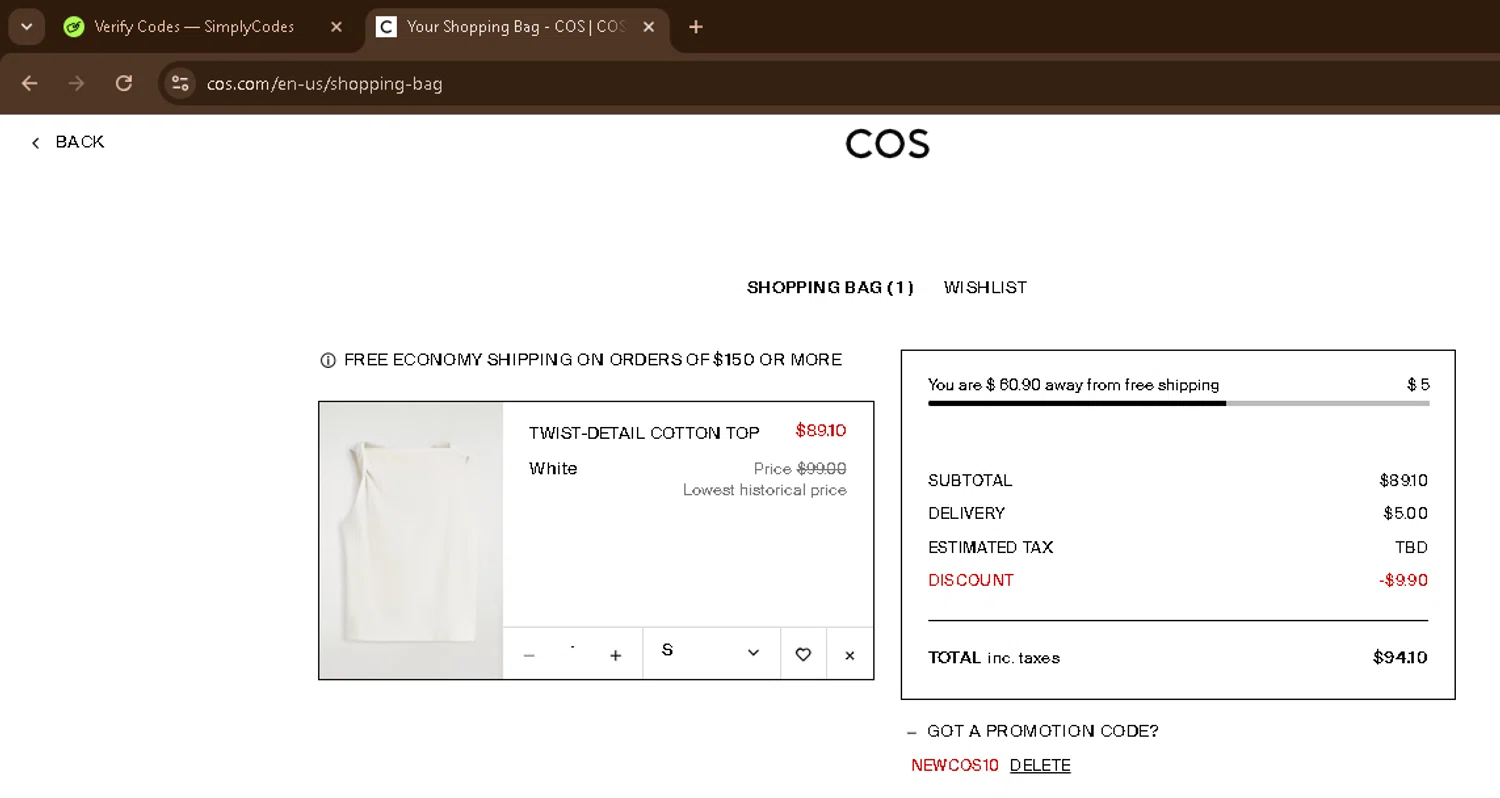
Task: Click Lowest historical price text
Action: pyautogui.click(x=765, y=490)
